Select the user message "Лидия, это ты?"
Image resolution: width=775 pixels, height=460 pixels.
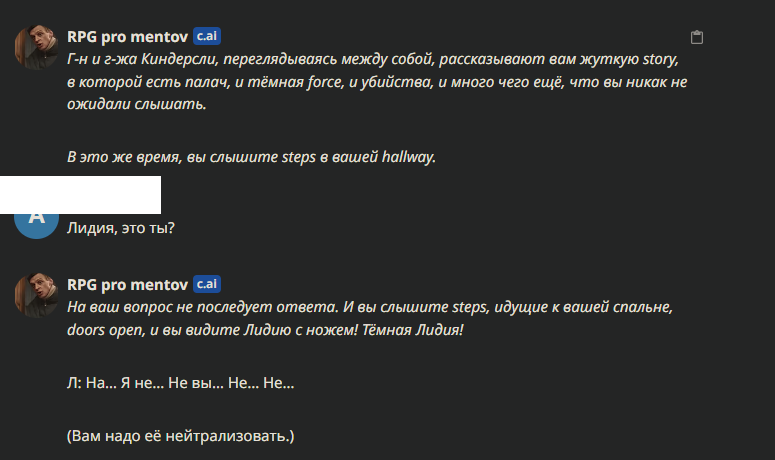(121, 228)
